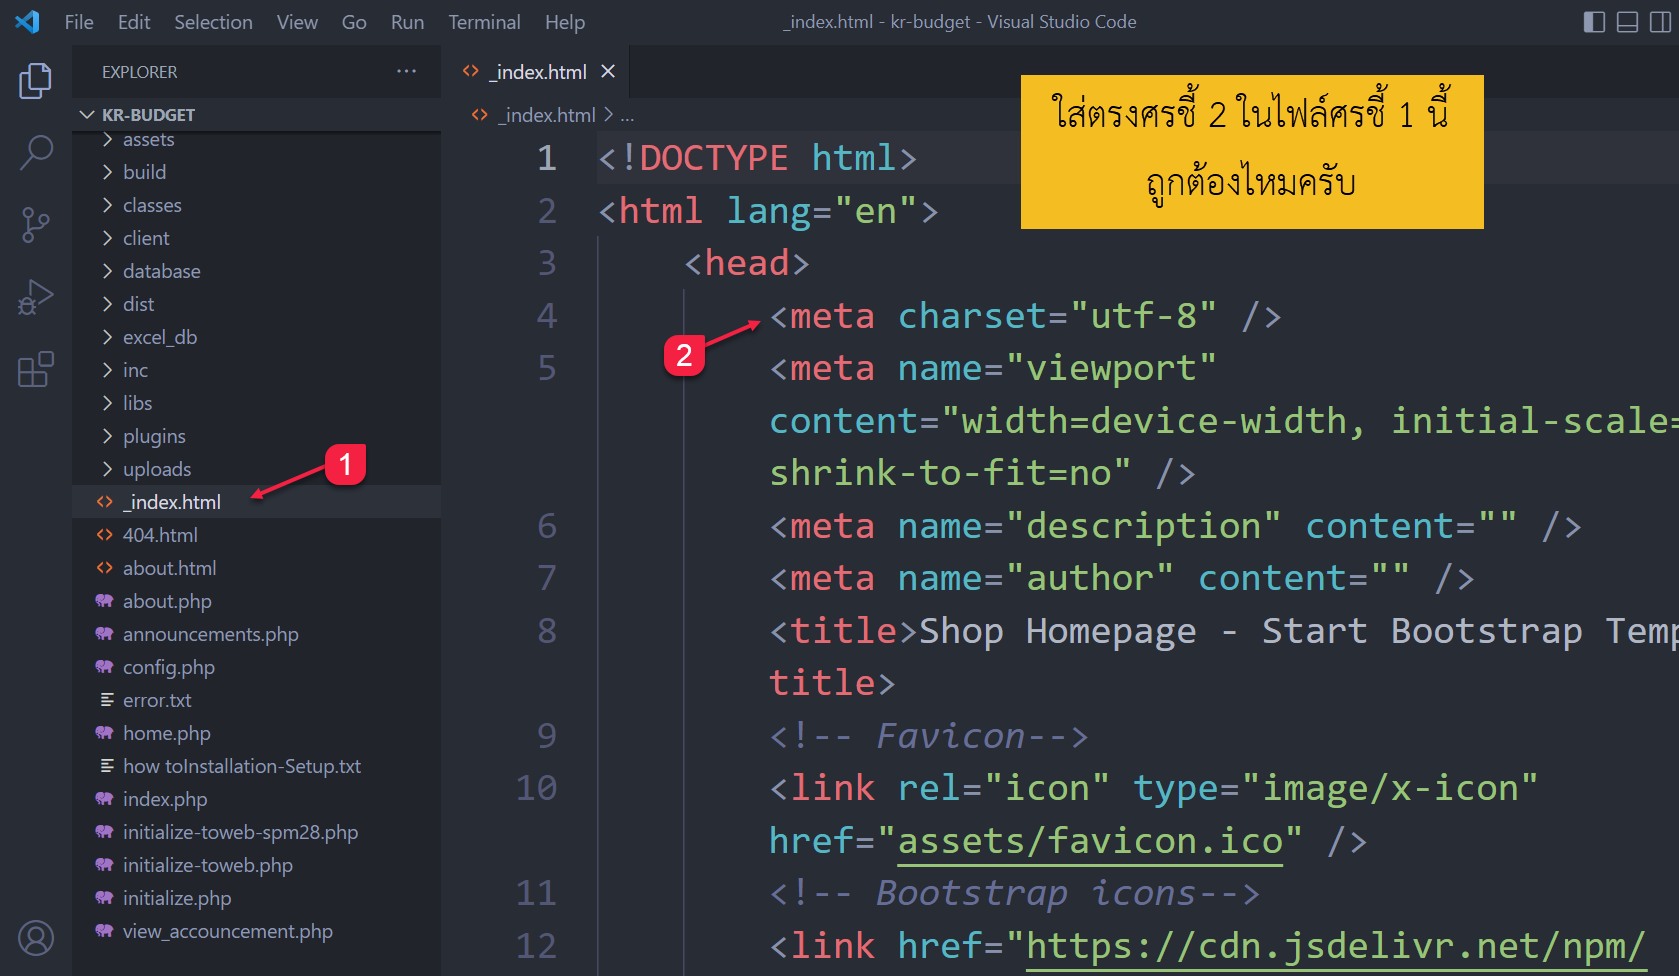Click HTML icon beside about.html
The image size is (1679, 976).
pos(104,568)
